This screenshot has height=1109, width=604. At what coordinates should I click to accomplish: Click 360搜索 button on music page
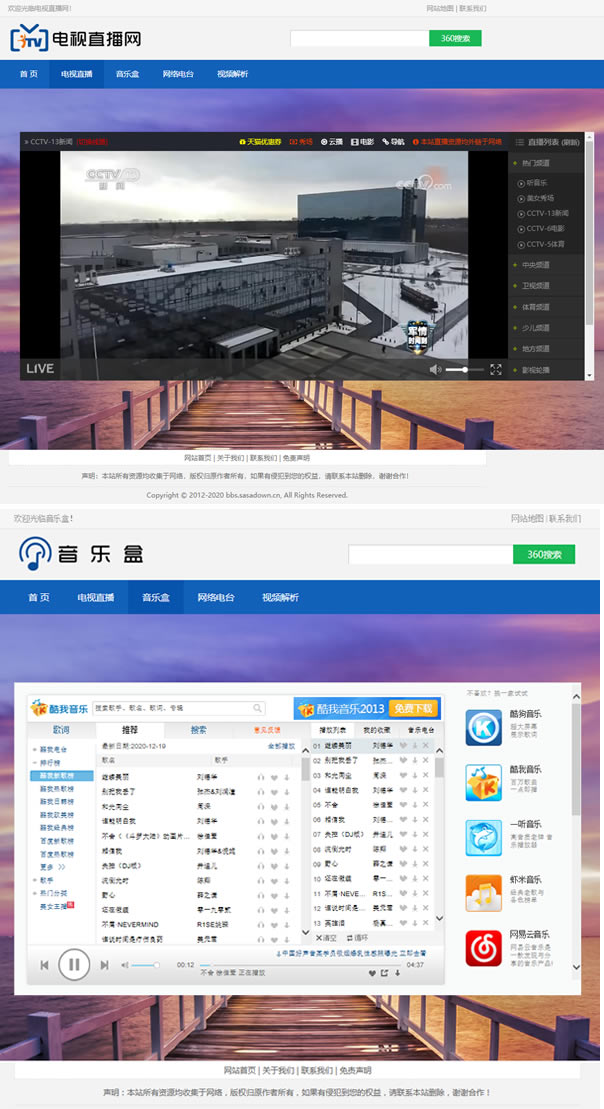[x=544, y=554]
